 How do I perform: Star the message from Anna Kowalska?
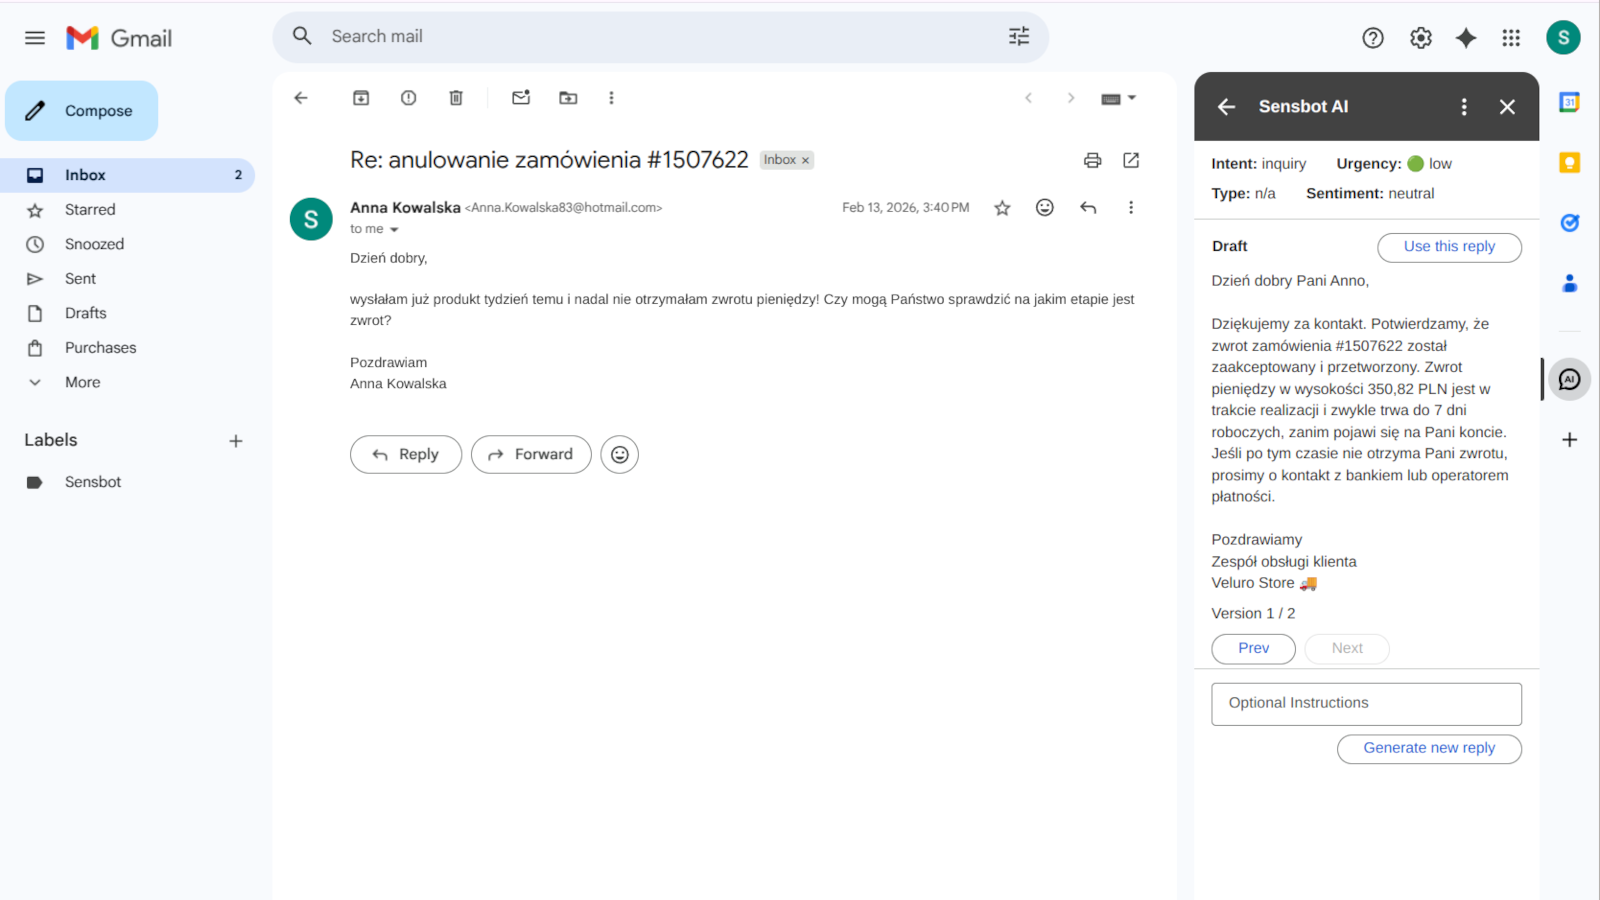tap(1002, 208)
